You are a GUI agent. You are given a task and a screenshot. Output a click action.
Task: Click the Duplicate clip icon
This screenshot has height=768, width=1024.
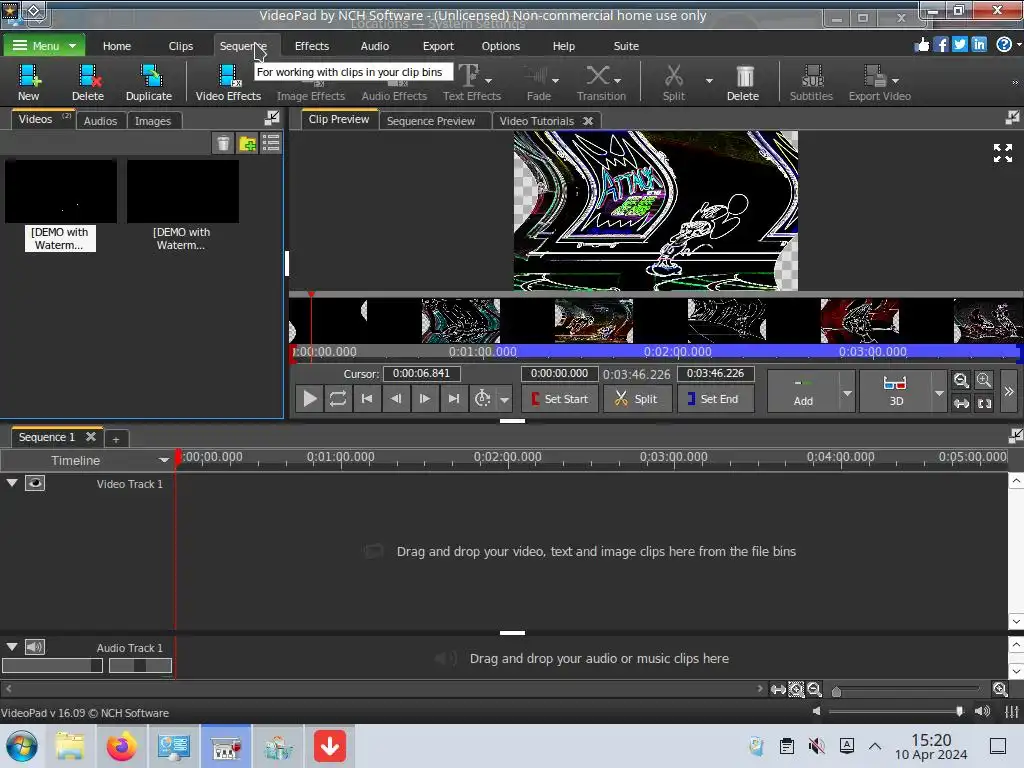point(149,82)
